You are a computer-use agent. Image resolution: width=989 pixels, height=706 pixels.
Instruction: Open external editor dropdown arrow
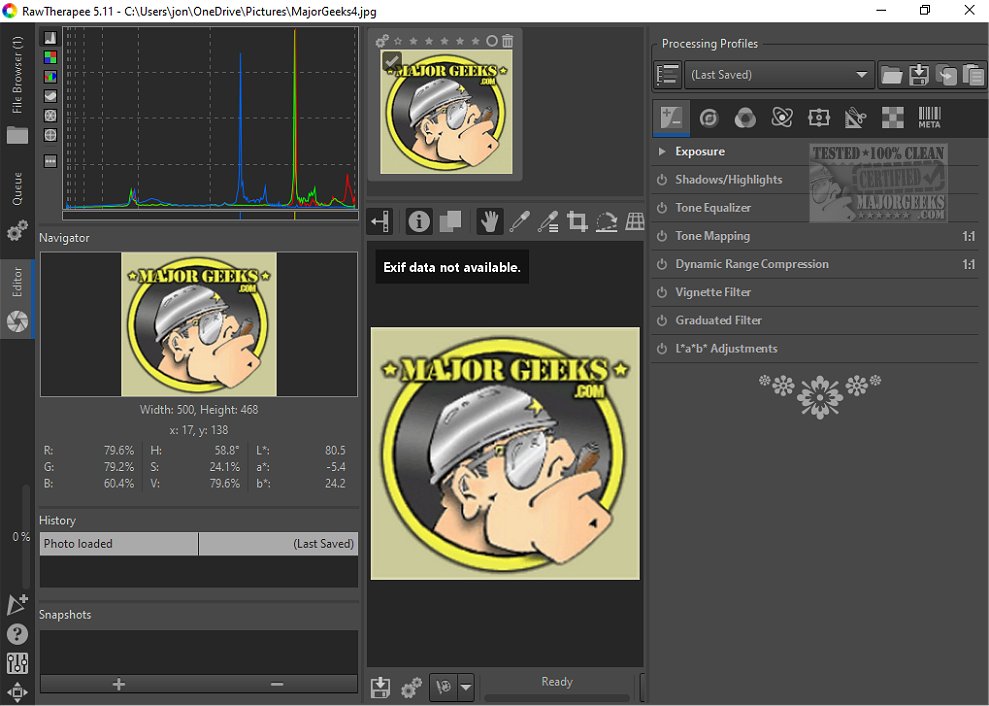pyautogui.click(x=466, y=687)
